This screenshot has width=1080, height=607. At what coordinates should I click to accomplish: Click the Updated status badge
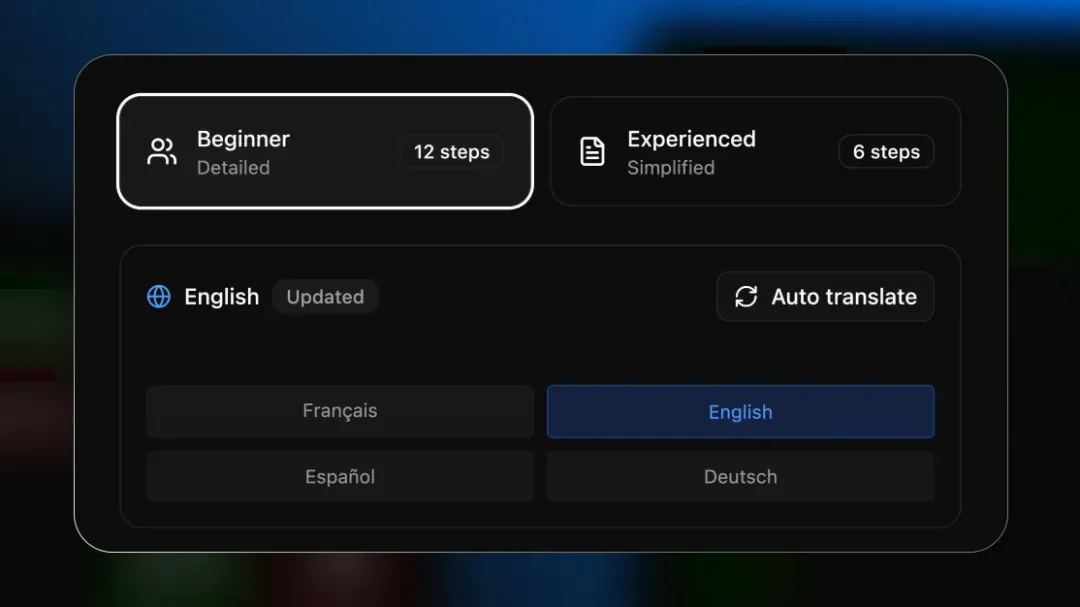click(325, 297)
